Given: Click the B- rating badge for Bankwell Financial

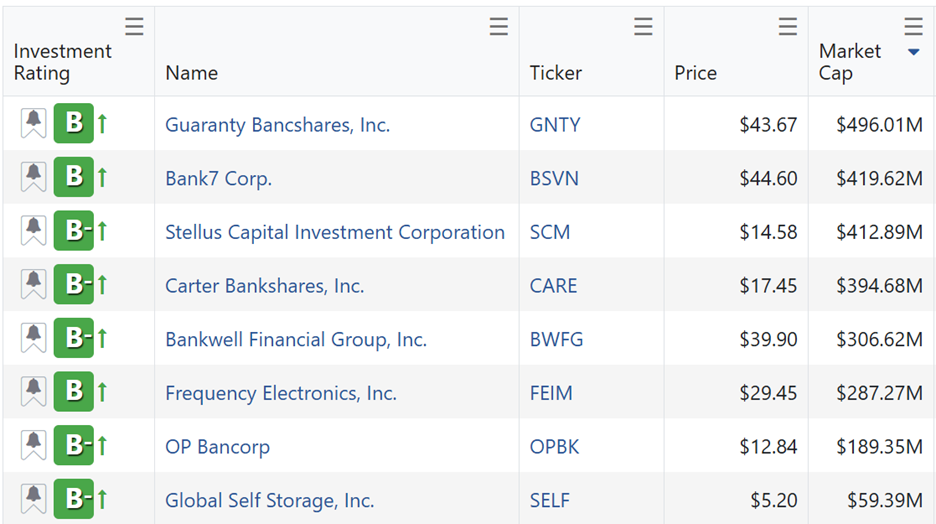Looking at the screenshot, I should (x=74, y=338).
